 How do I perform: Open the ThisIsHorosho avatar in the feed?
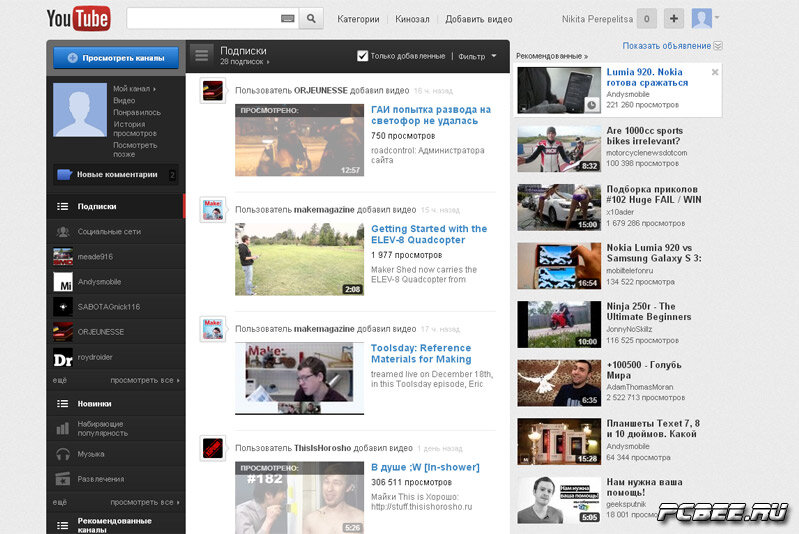[x=212, y=448]
